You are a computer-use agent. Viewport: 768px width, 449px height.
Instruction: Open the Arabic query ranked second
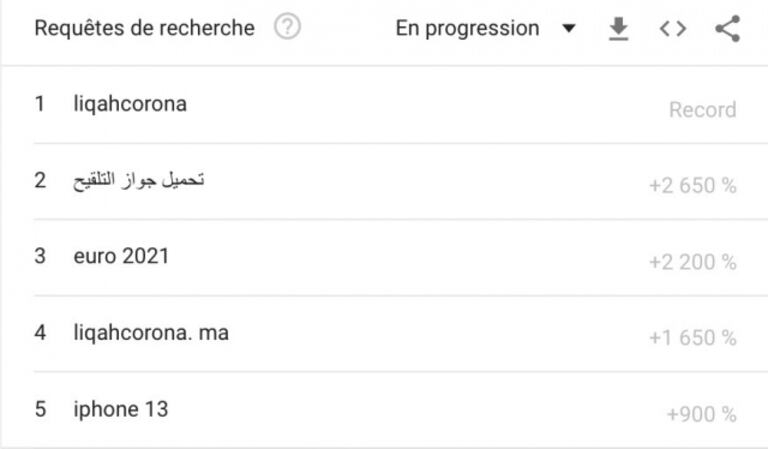click(x=139, y=181)
